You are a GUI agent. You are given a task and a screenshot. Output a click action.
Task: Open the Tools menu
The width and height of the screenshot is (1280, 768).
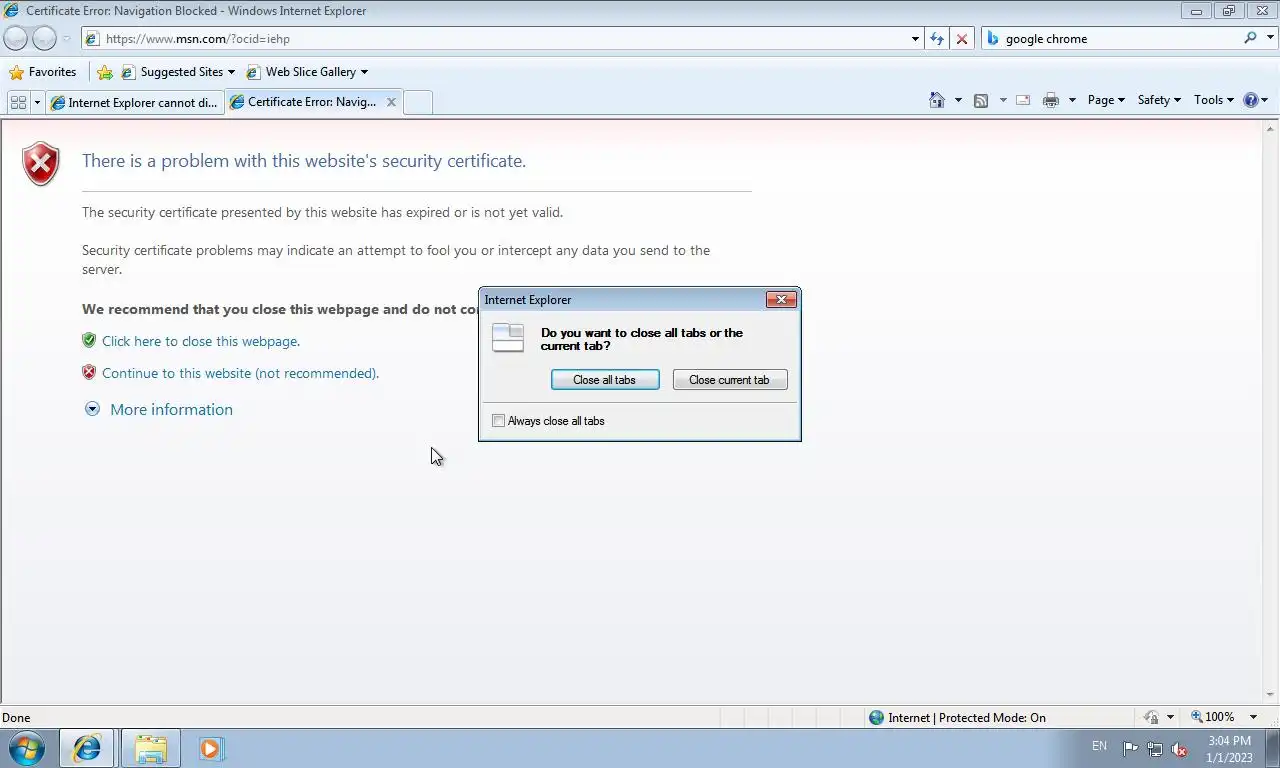click(1214, 100)
